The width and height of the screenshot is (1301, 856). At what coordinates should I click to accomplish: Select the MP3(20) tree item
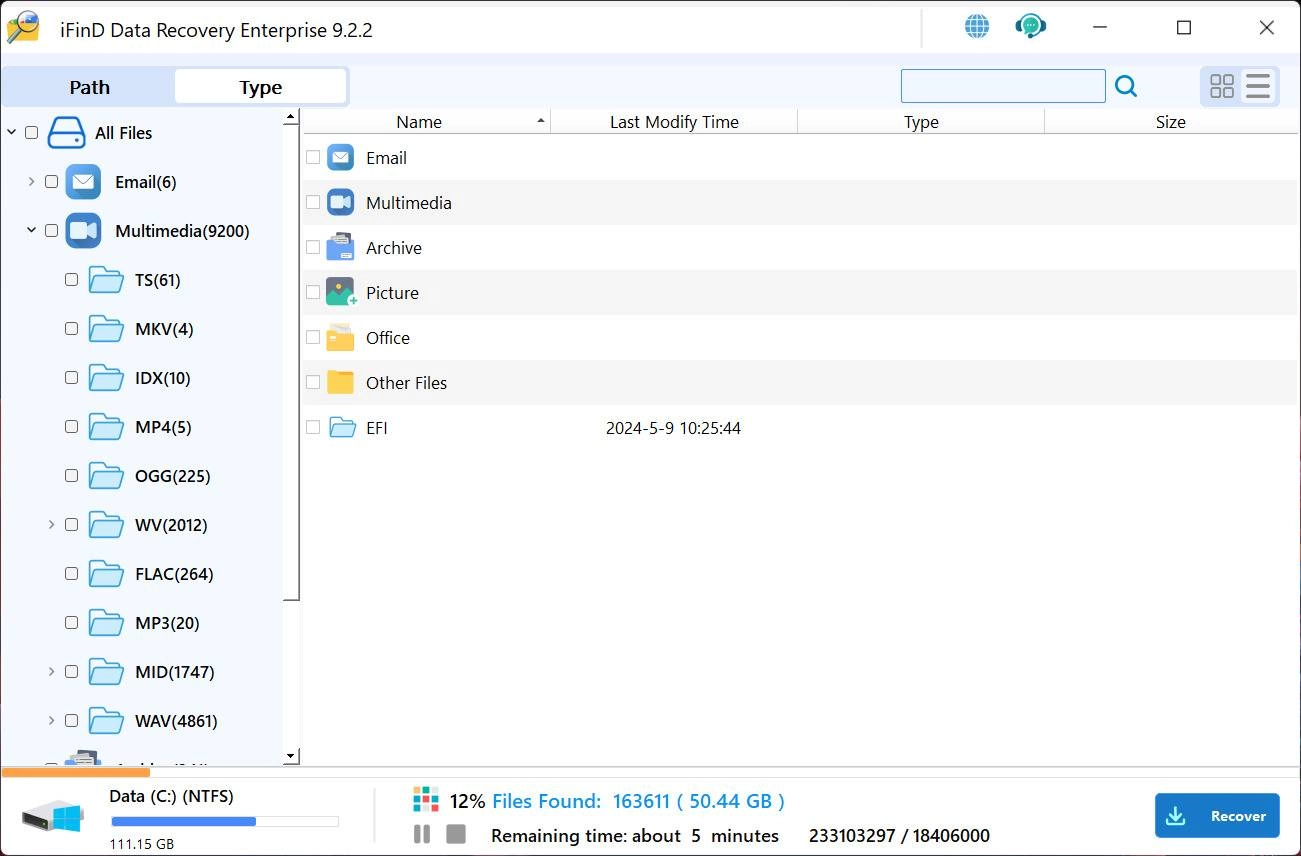pos(167,623)
